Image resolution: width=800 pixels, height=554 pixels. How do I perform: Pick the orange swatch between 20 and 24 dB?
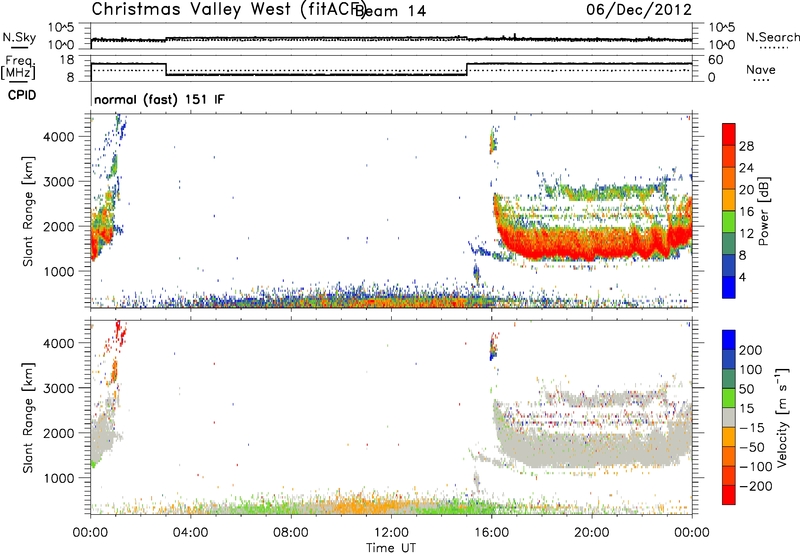(729, 179)
